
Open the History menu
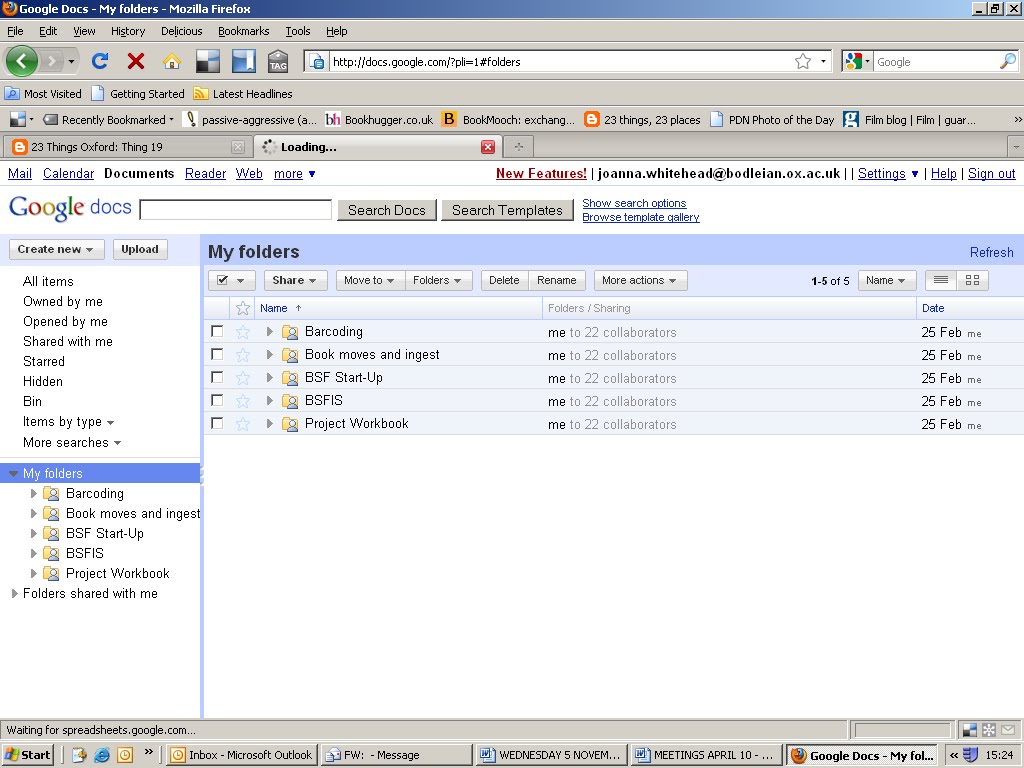128,31
